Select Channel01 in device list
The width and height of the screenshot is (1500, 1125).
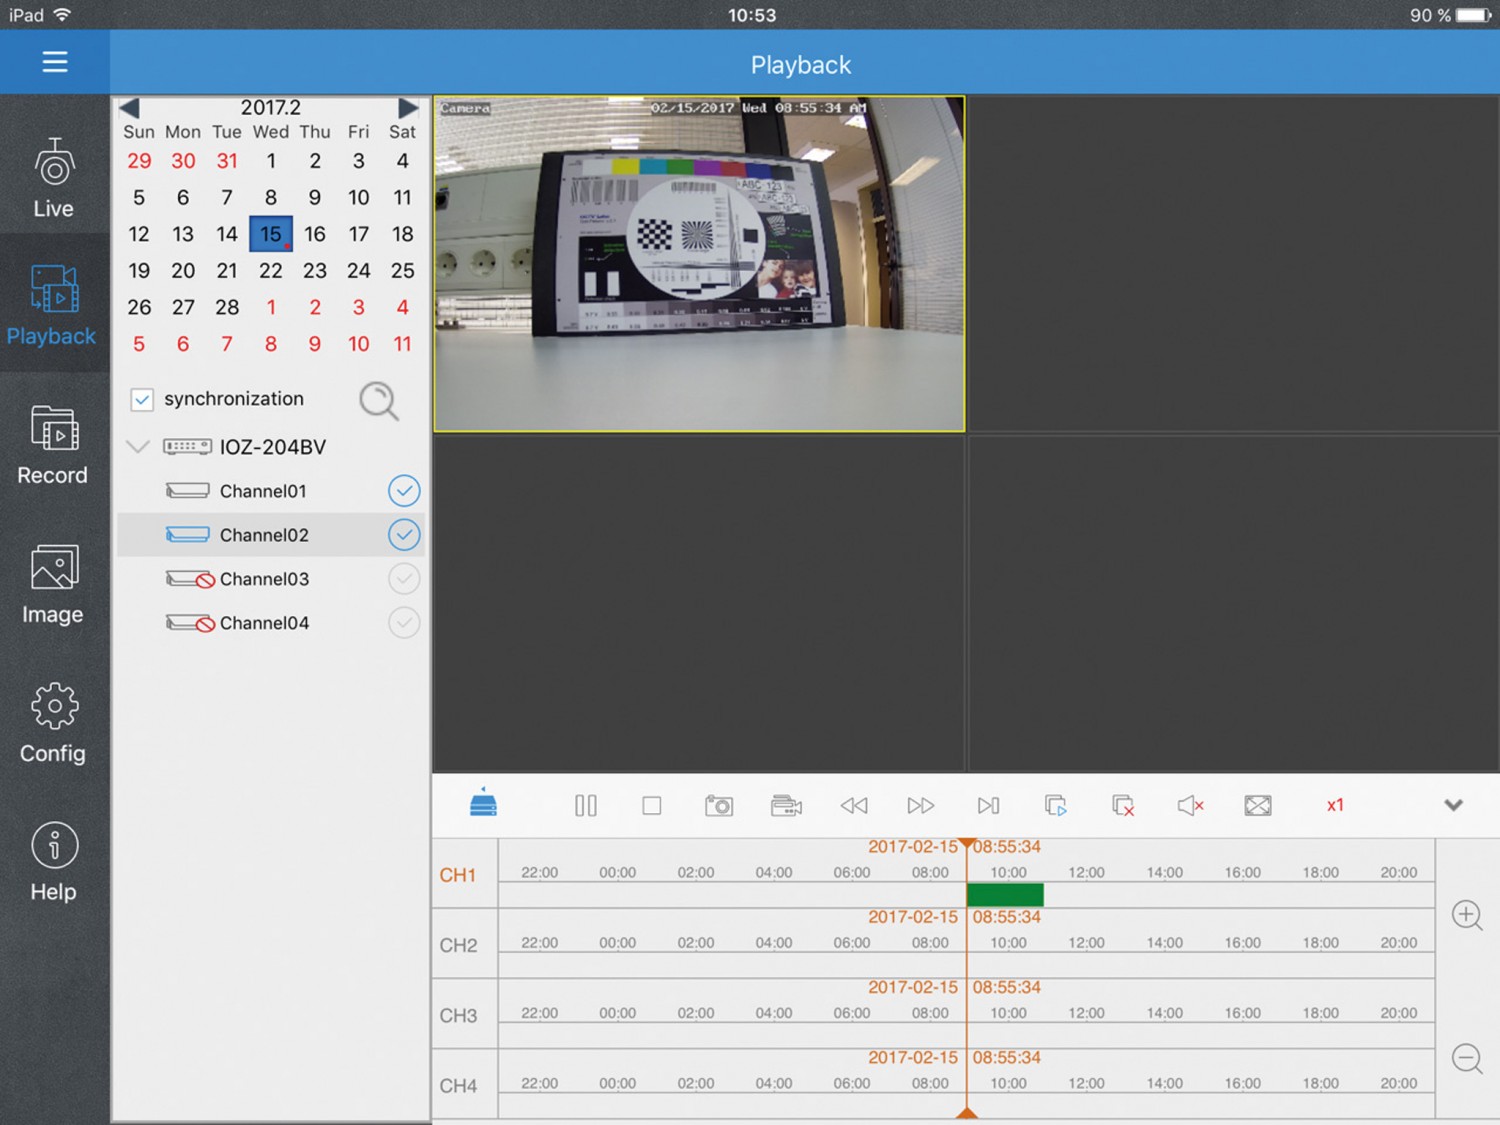(x=263, y=491)
